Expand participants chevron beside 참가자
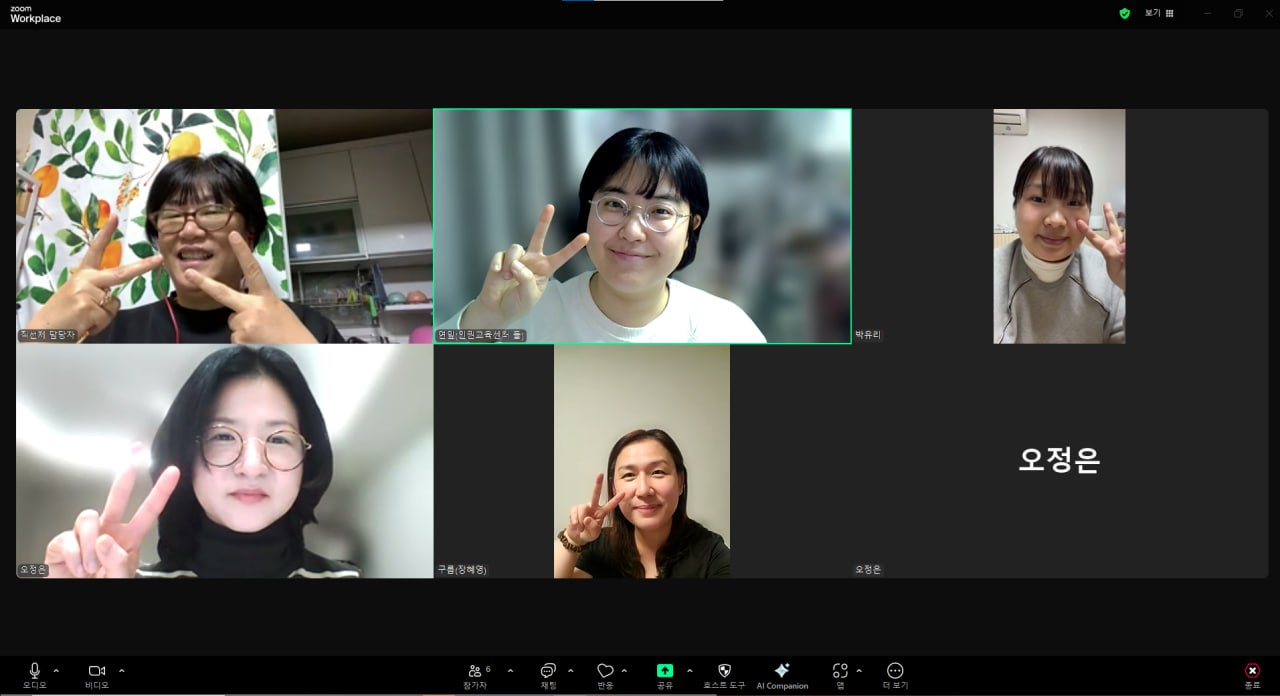The width and height of the screenshot is (1280, 696). click(510, 670)
